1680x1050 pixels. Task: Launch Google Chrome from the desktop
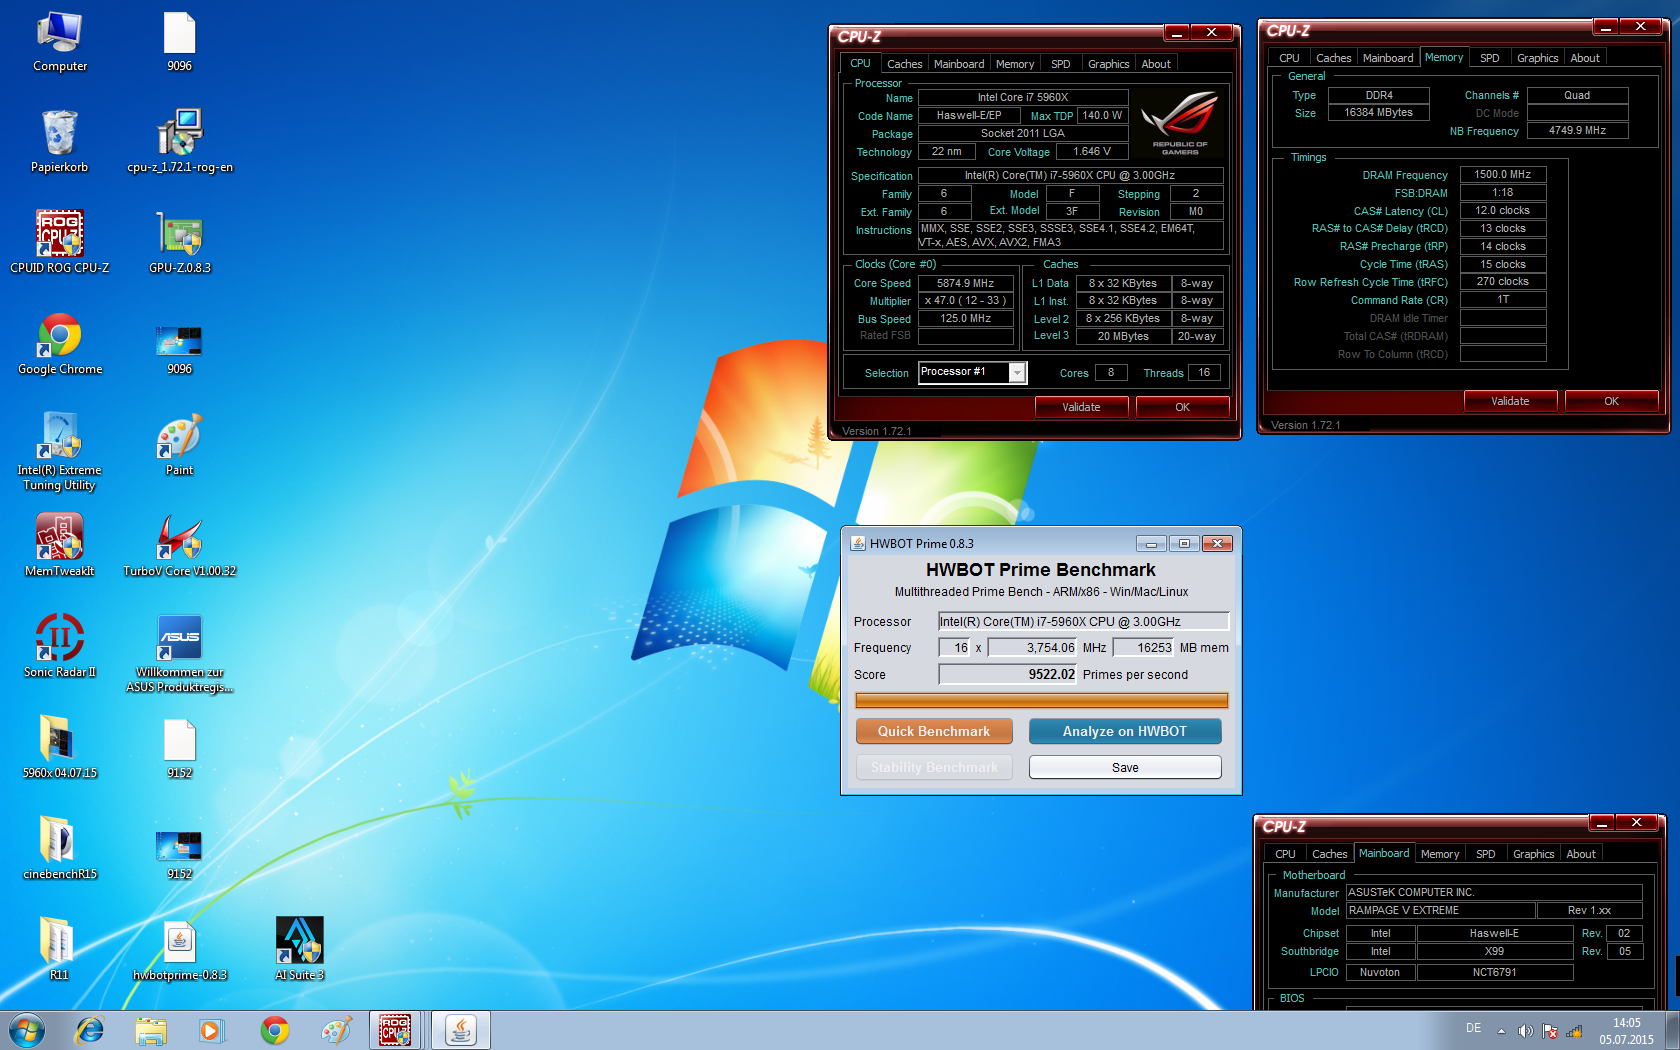60,343
